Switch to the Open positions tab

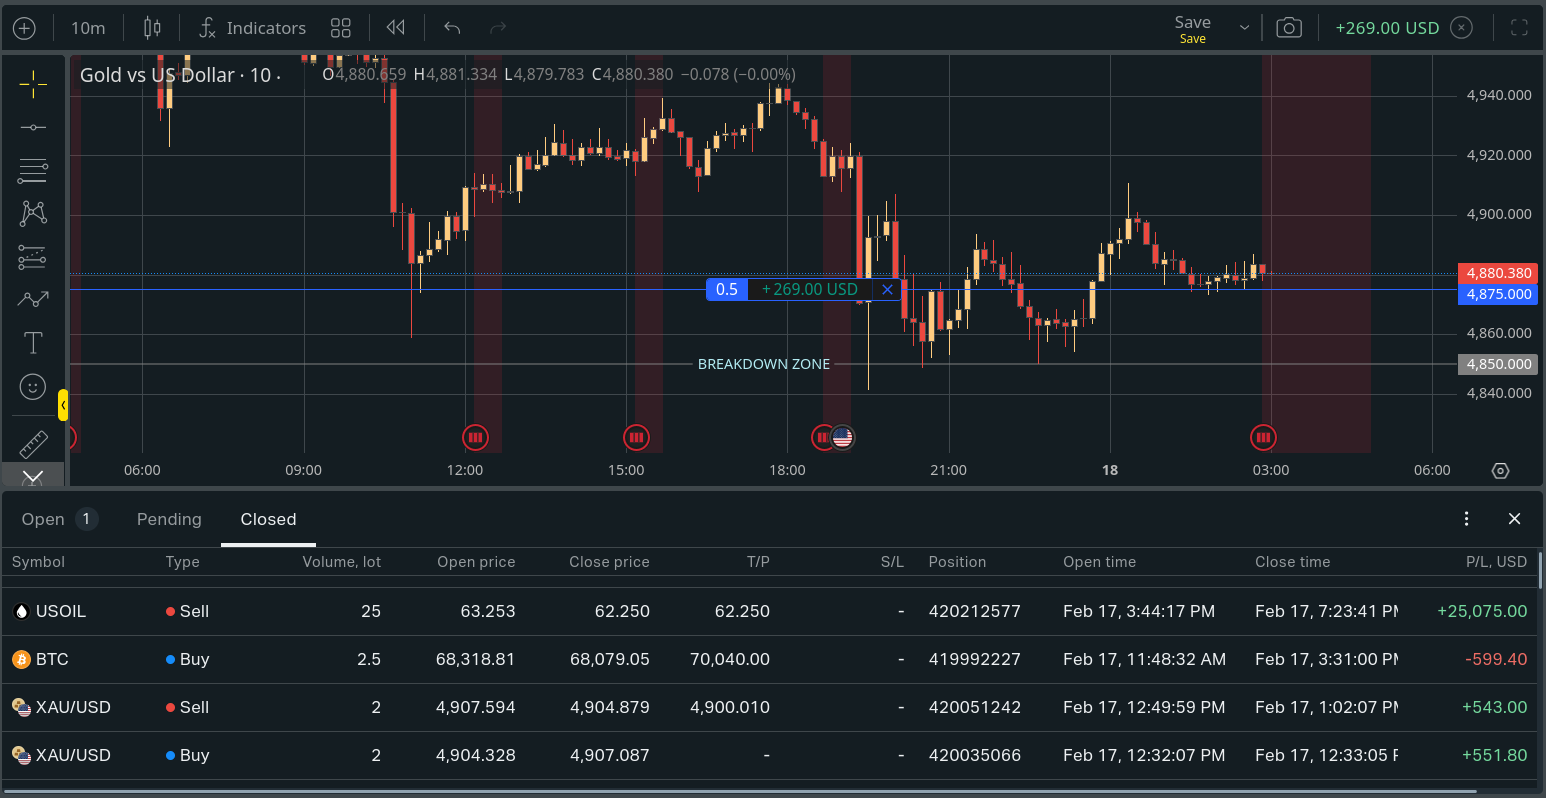[x=59, y=519]
